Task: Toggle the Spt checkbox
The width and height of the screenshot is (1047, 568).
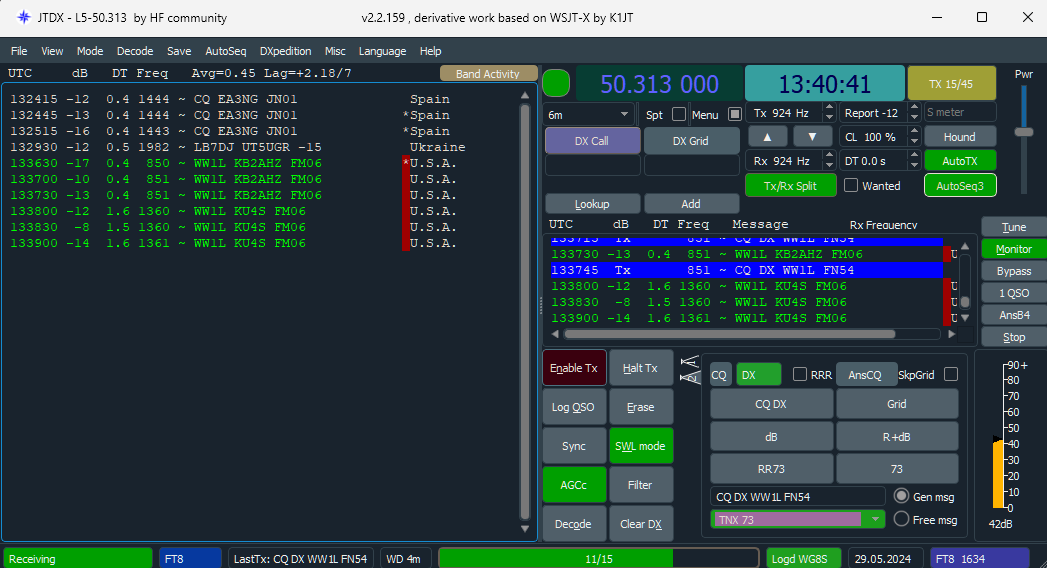Action: tap(679, 114)
